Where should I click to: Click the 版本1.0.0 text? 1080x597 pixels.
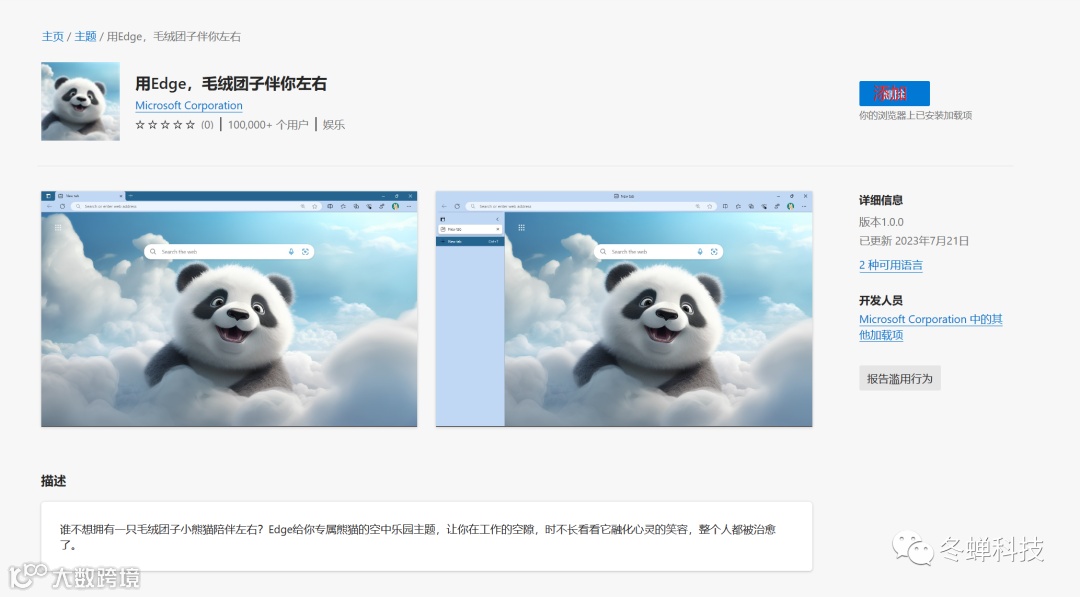click(x=881, y=222)
